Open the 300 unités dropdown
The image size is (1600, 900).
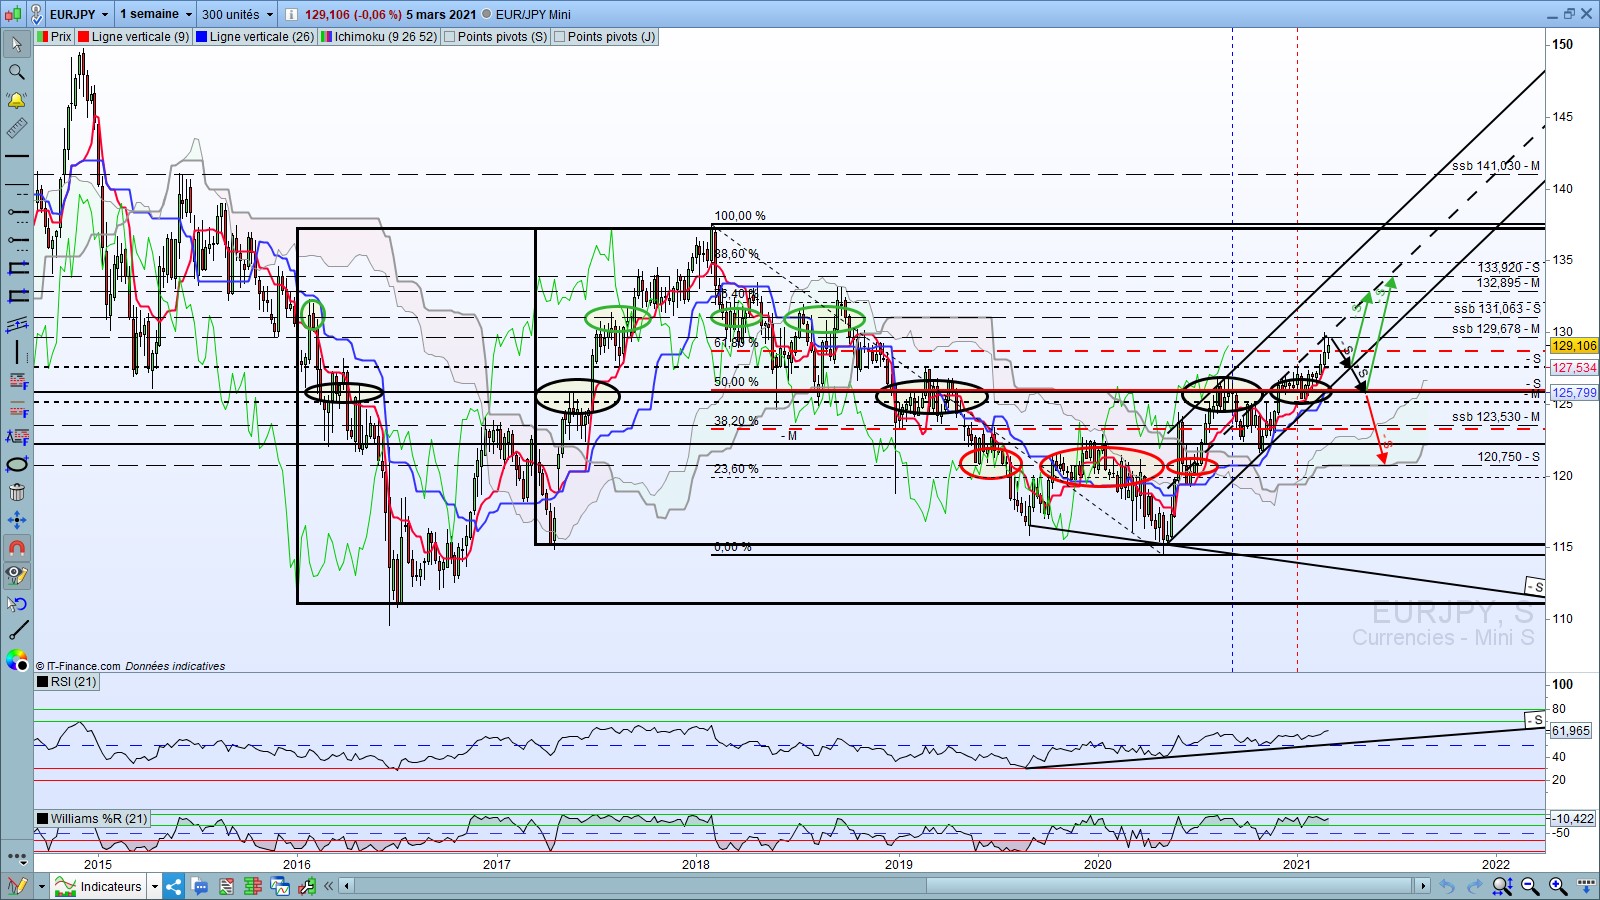tap(269, 15)
